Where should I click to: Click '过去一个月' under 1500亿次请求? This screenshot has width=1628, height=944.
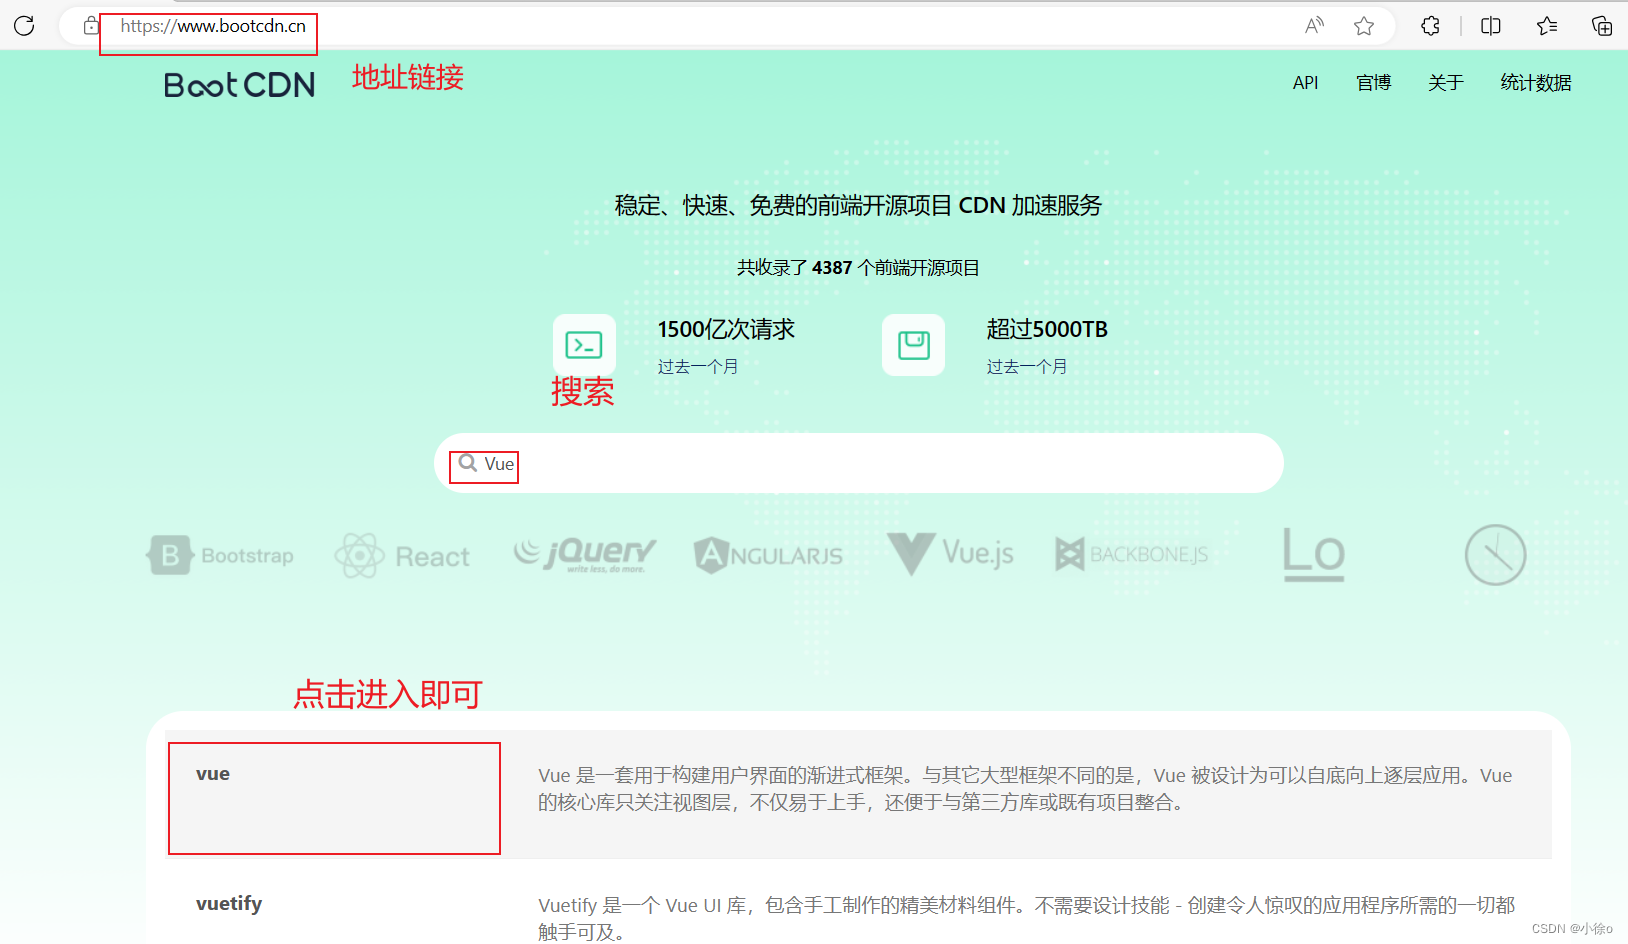698,367
